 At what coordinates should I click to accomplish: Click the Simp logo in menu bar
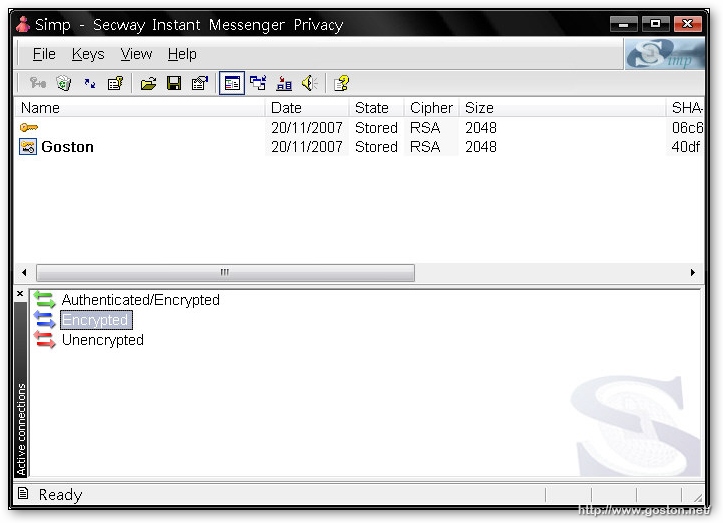click(664, 54)
